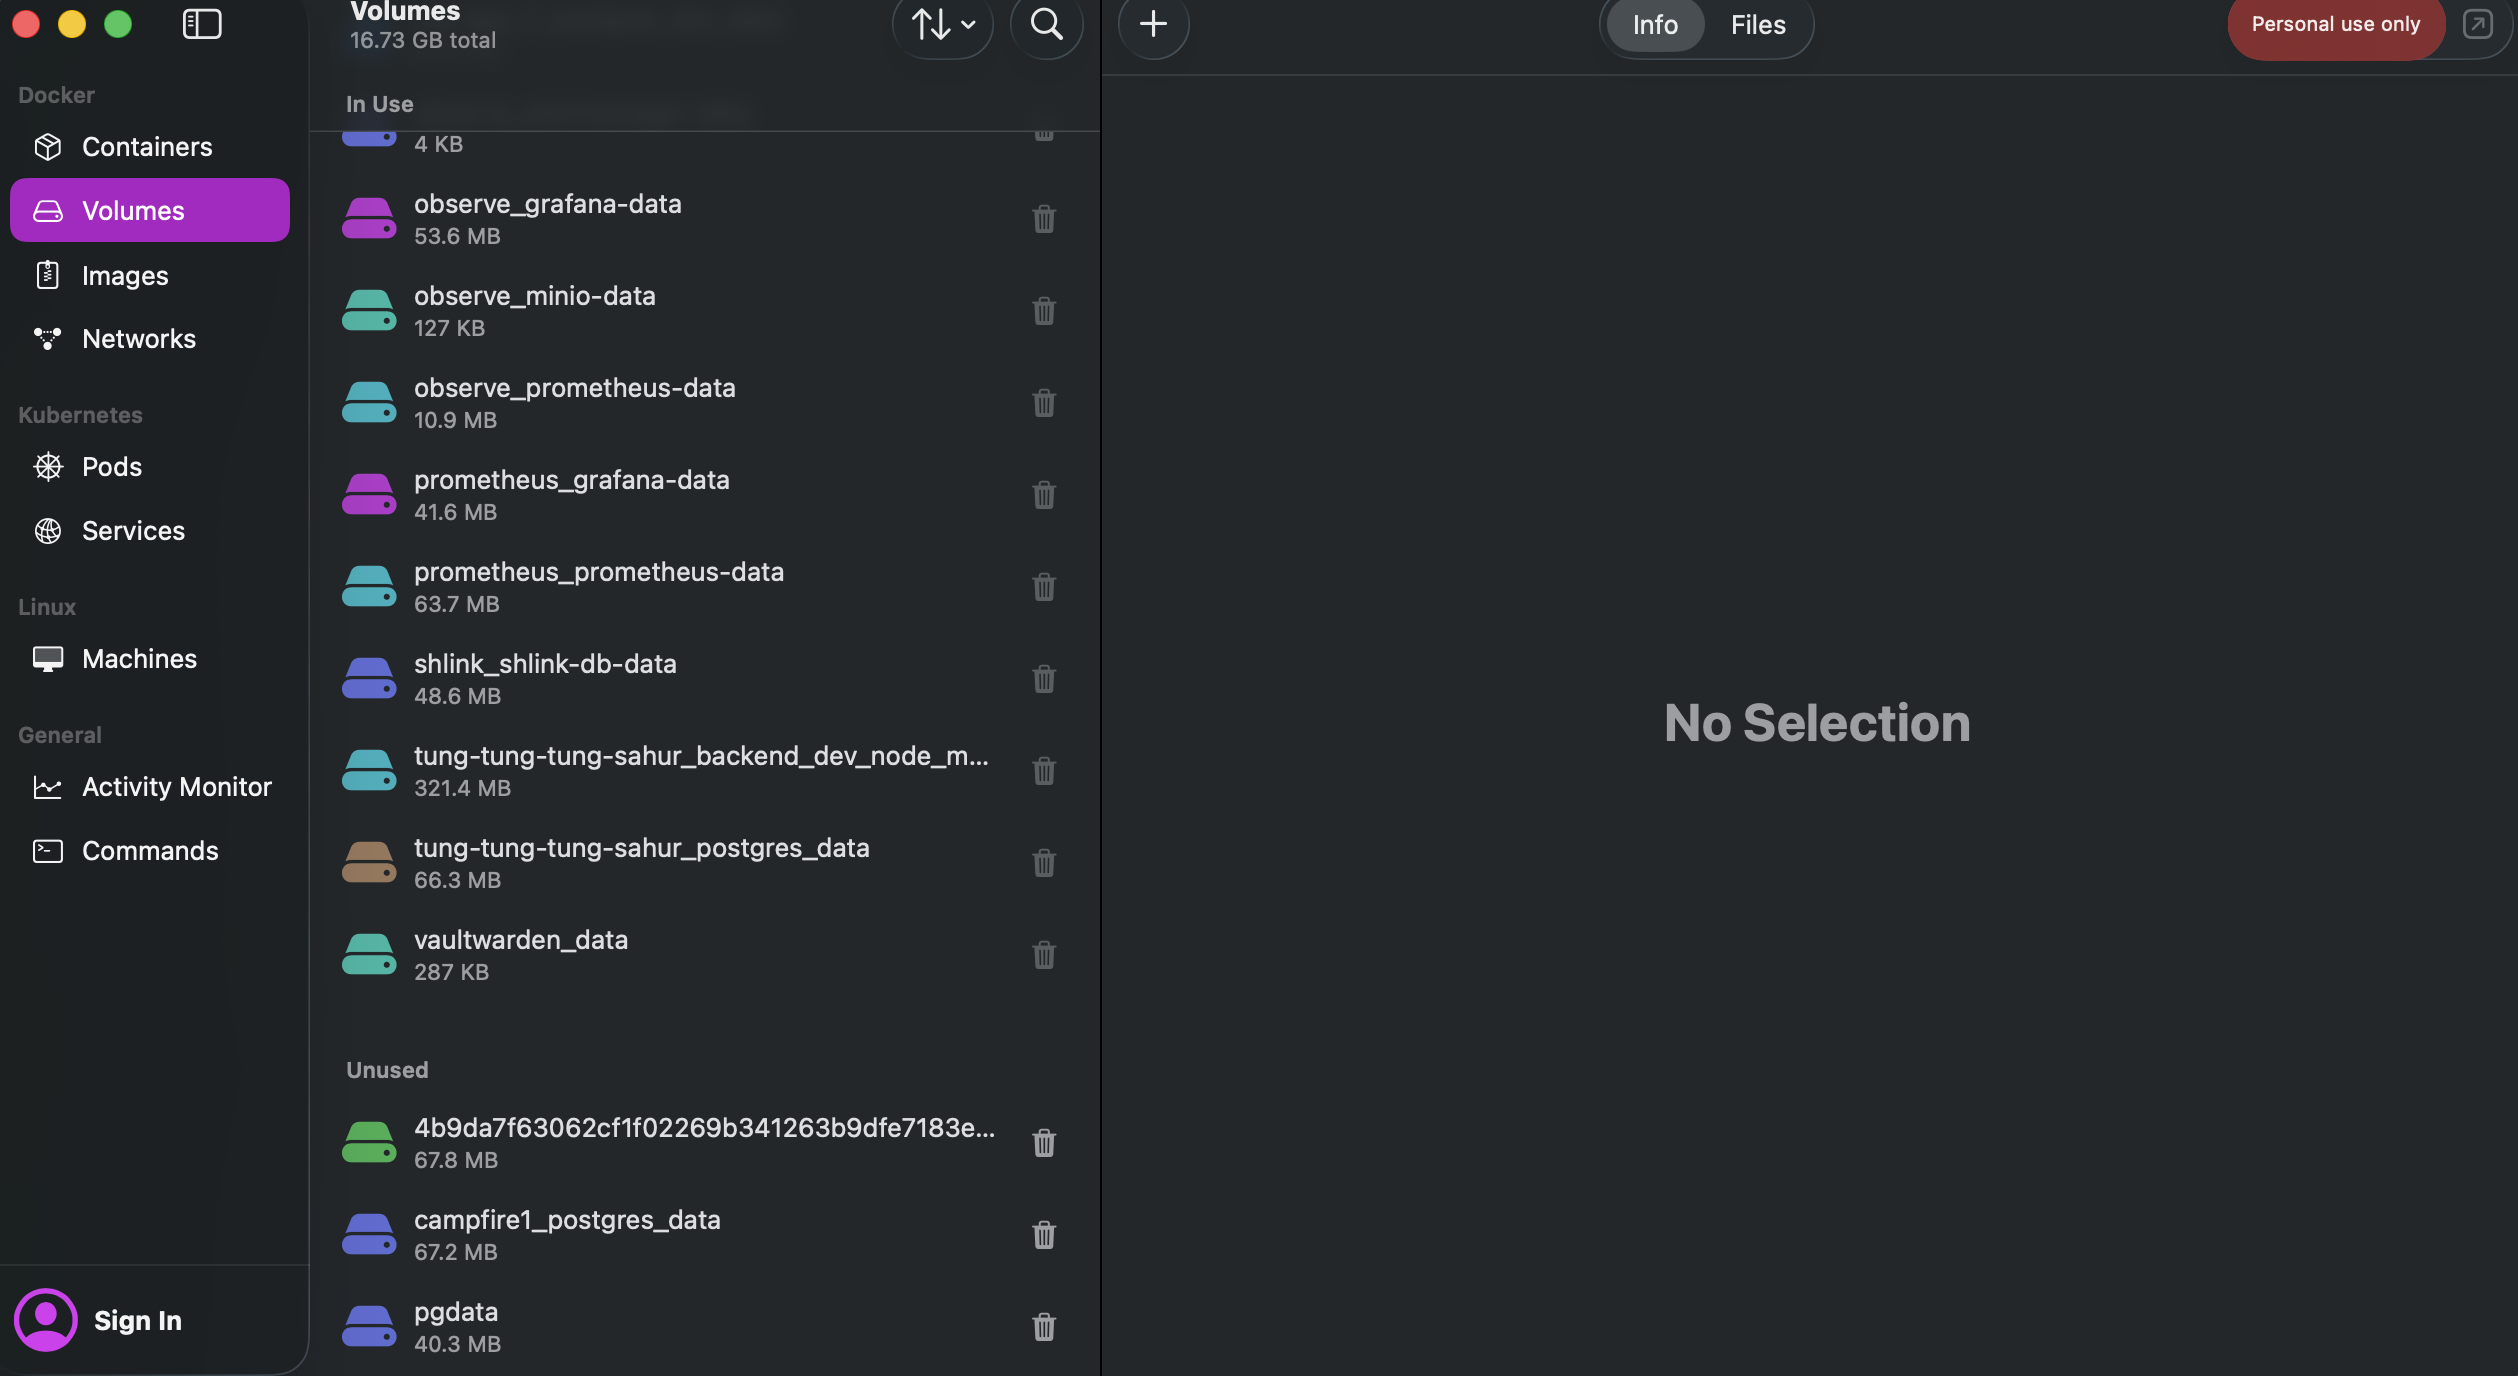Image resolution: width=2518 pixels, height=1376 pixels.
Task: Select the vaultwarden_data volume
Action: pyautogui.click(x=520, y=955)
